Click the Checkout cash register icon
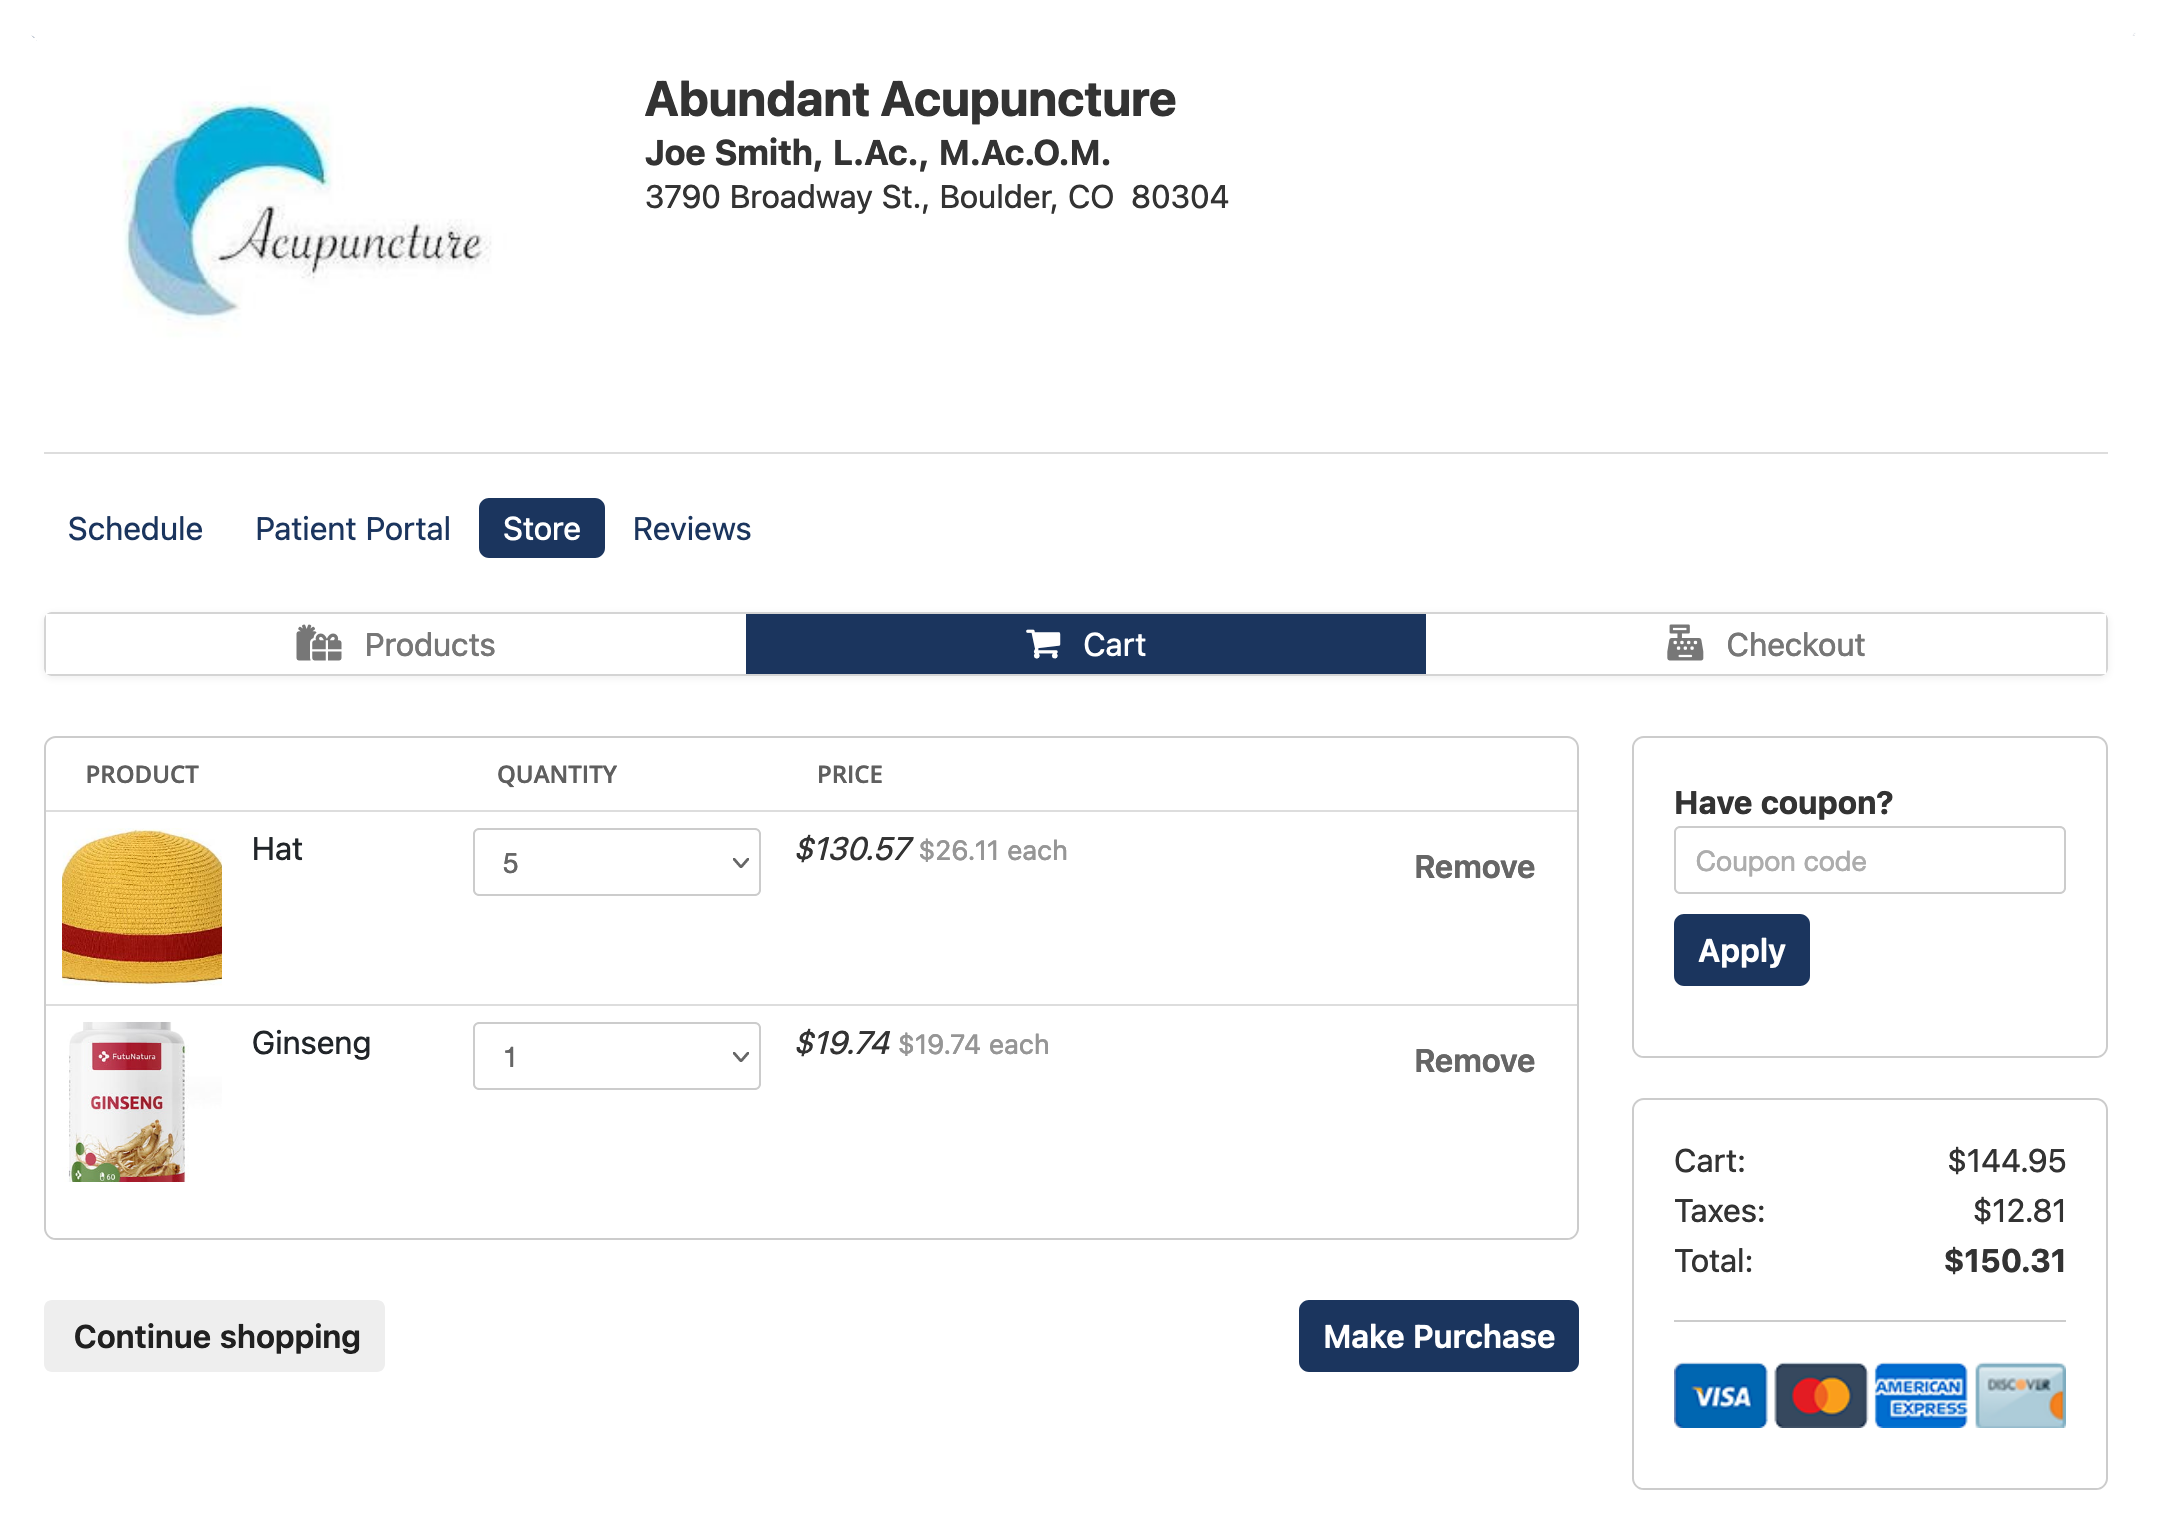2166x1518 pixels. click(x=1684, y=643)
